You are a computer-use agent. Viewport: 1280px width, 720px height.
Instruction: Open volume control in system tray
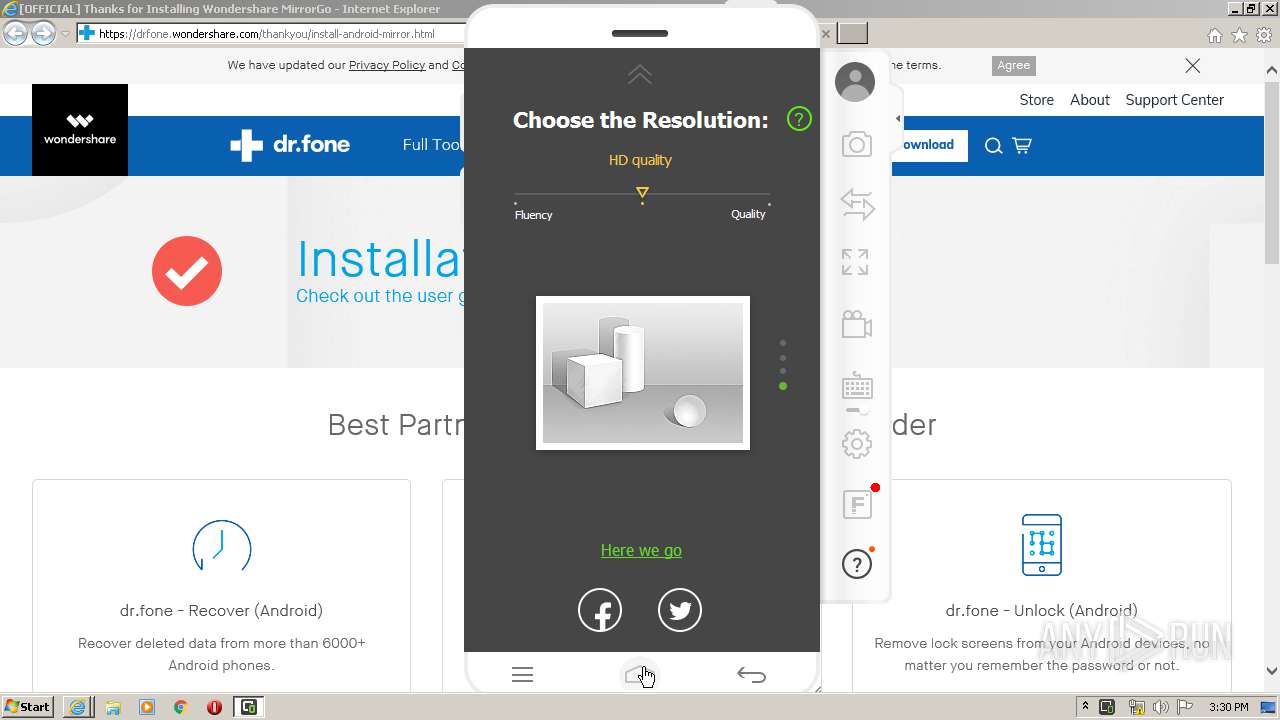coord(1160,707)
